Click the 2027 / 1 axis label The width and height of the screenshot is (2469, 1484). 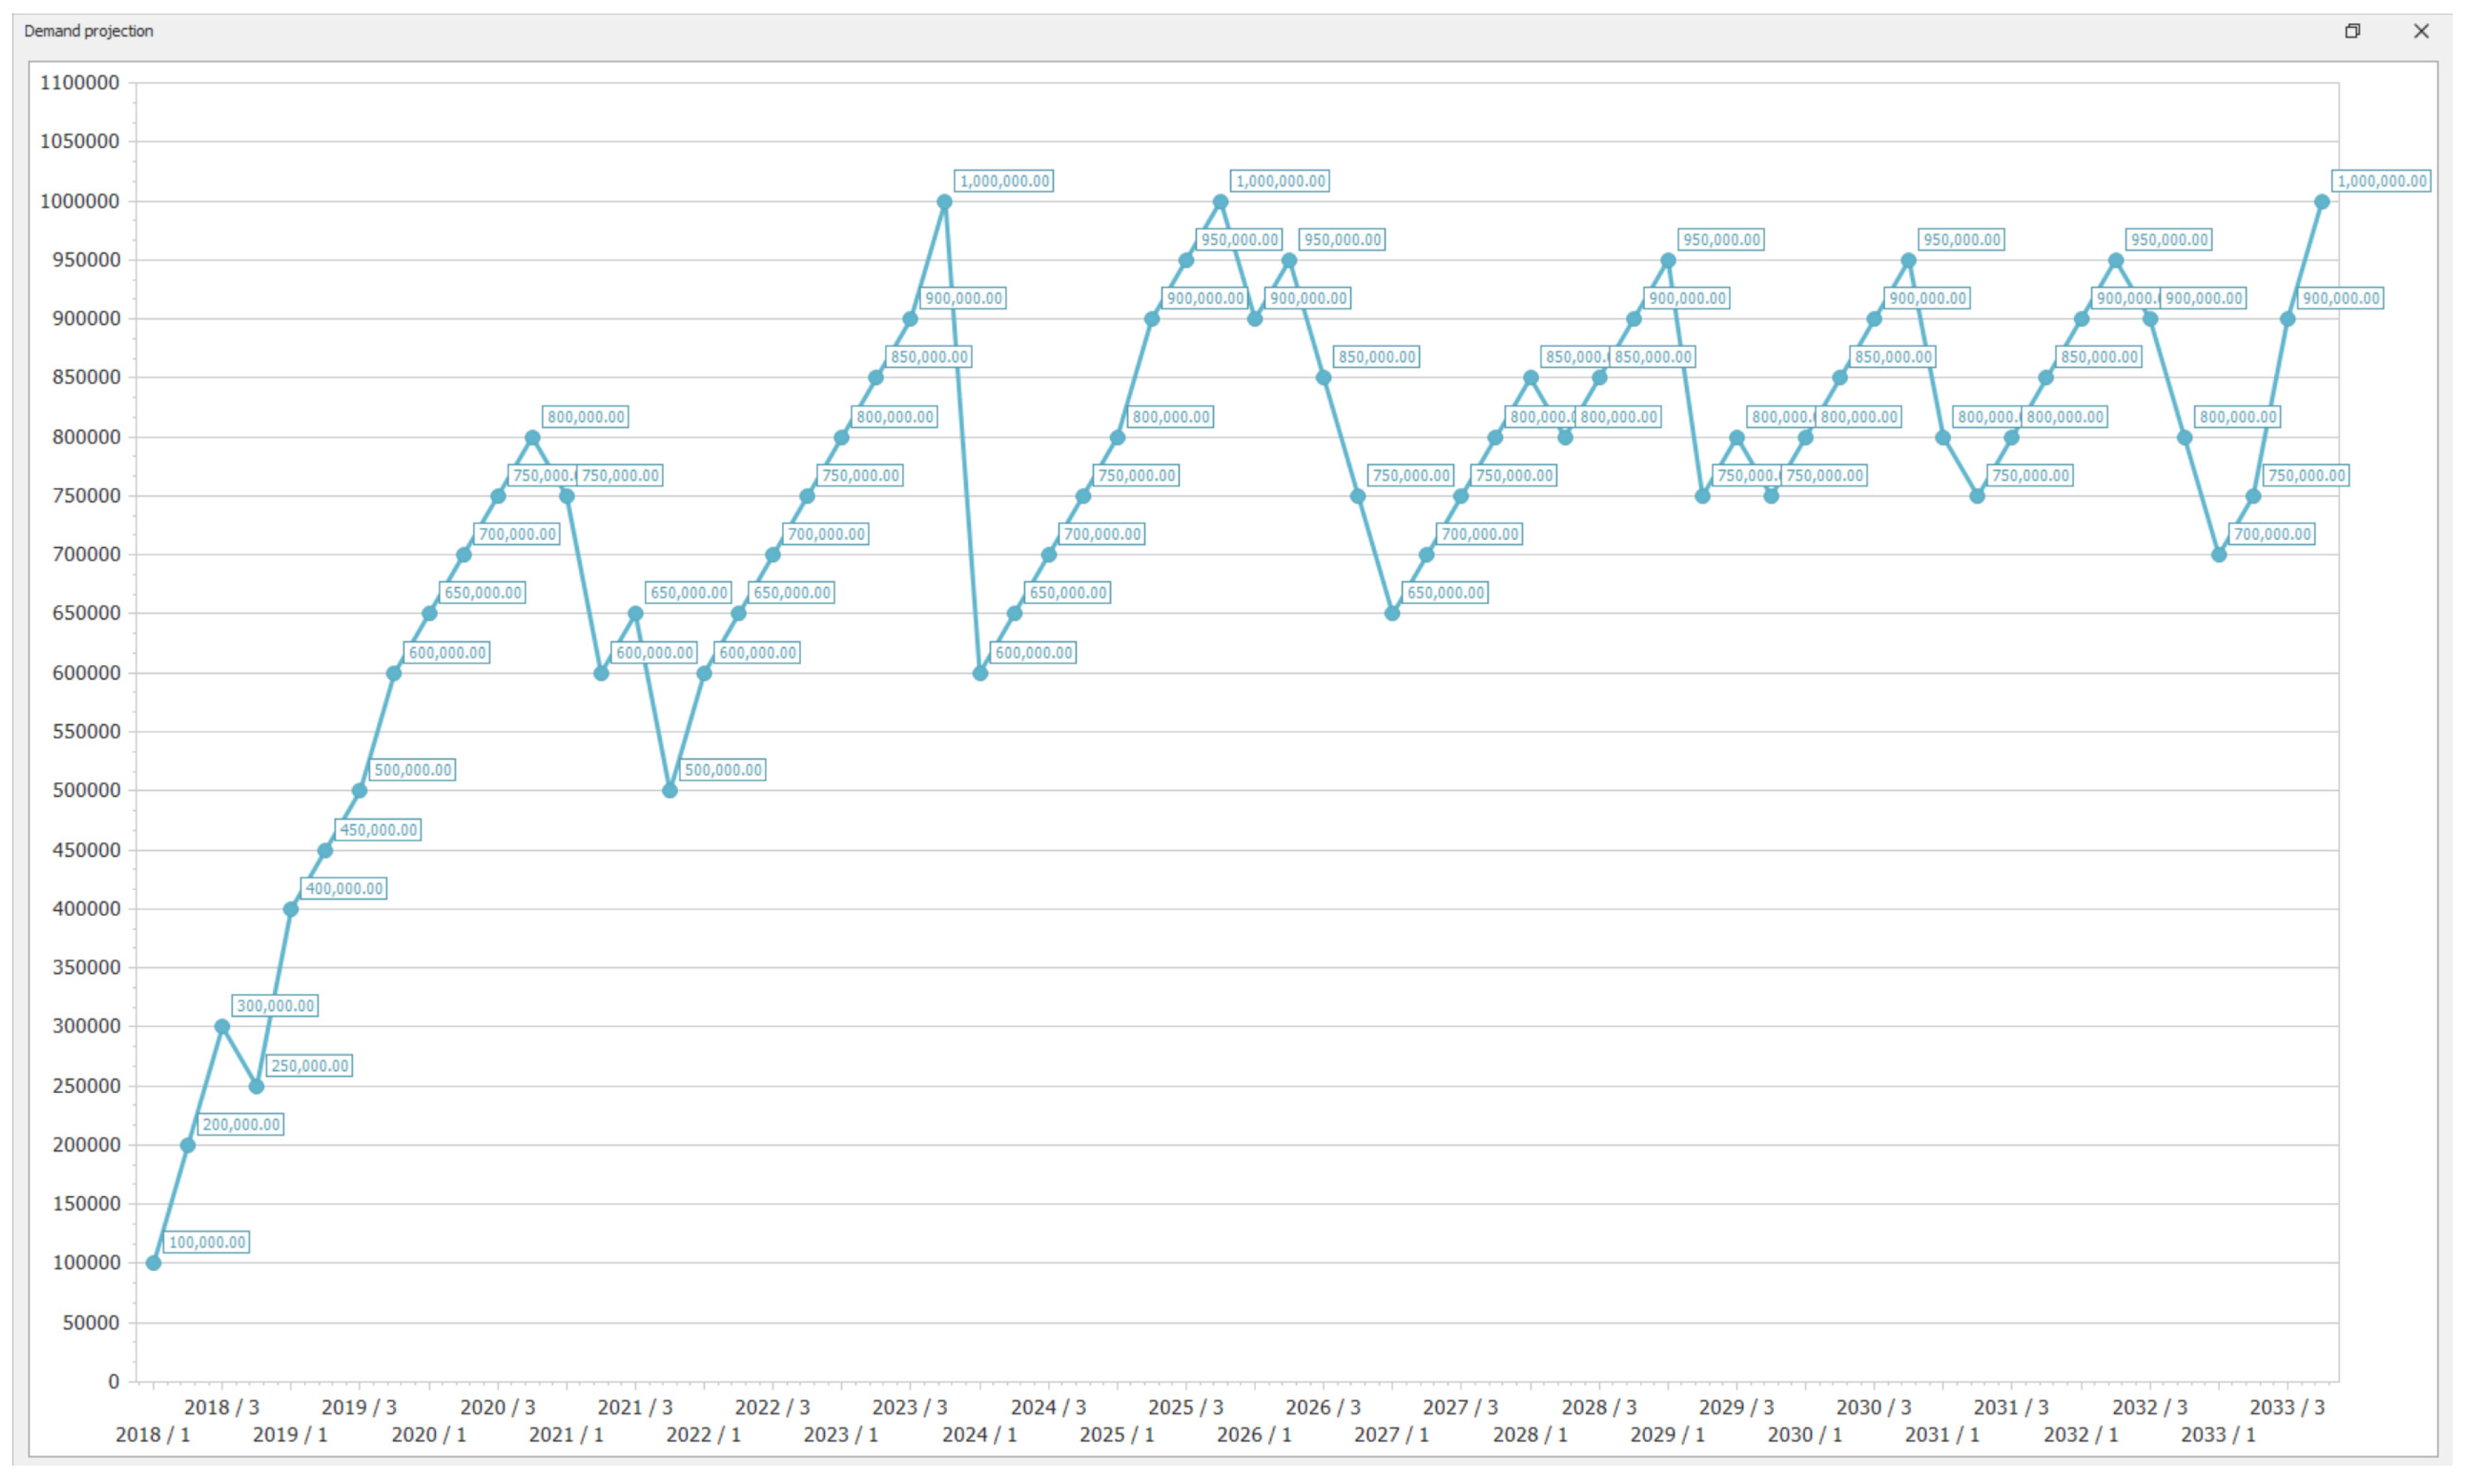(1391, 1435)
